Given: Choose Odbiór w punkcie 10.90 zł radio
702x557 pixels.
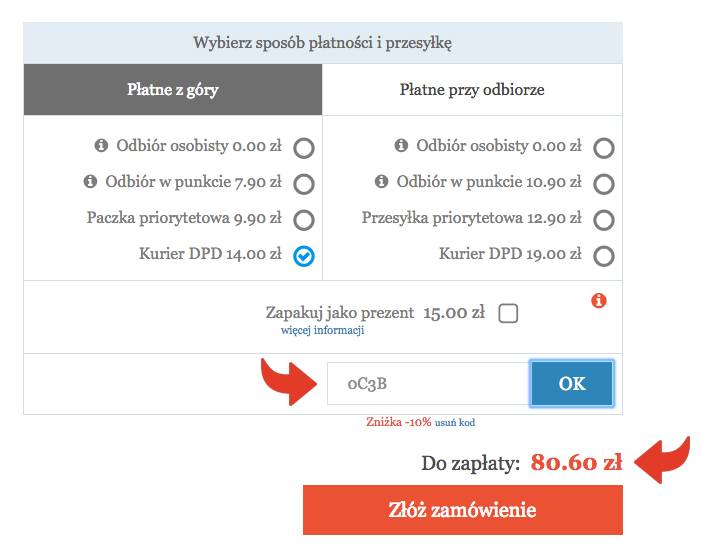Looking at the screenshot, I should 603,184.
